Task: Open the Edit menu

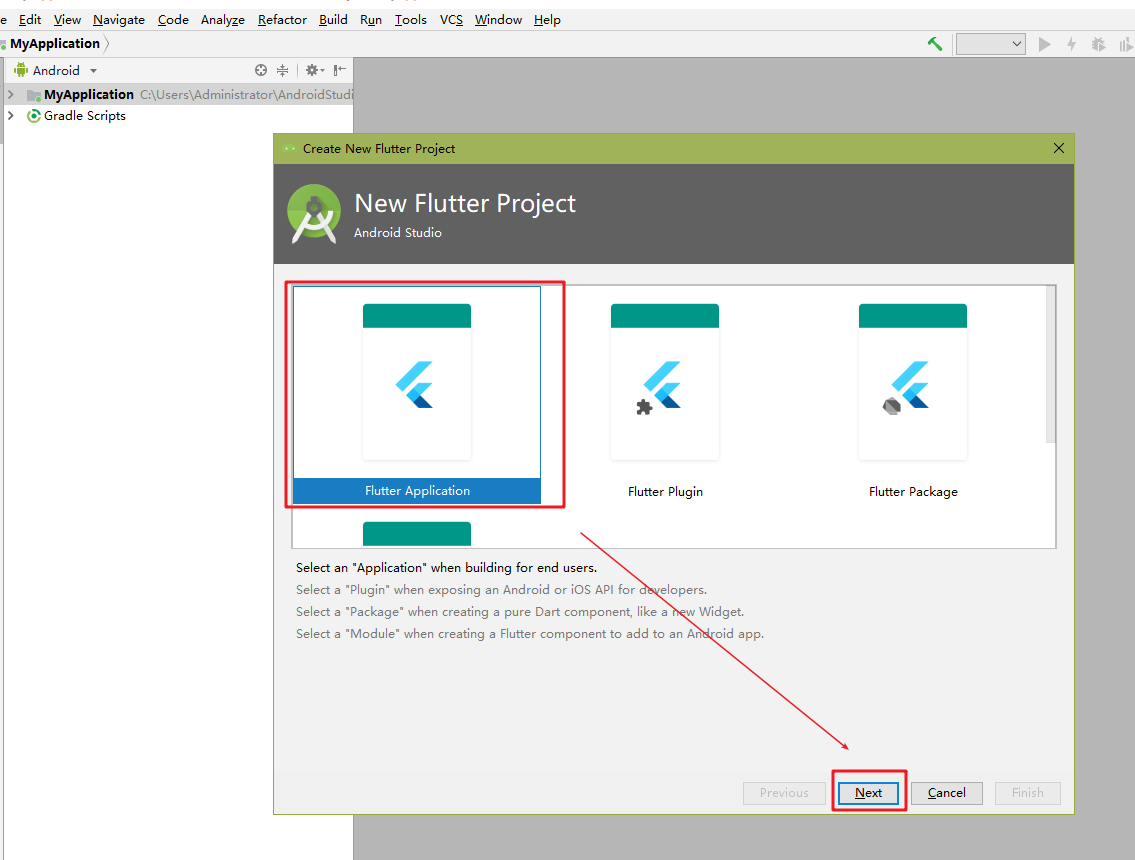Action: [x=30, y=20]
